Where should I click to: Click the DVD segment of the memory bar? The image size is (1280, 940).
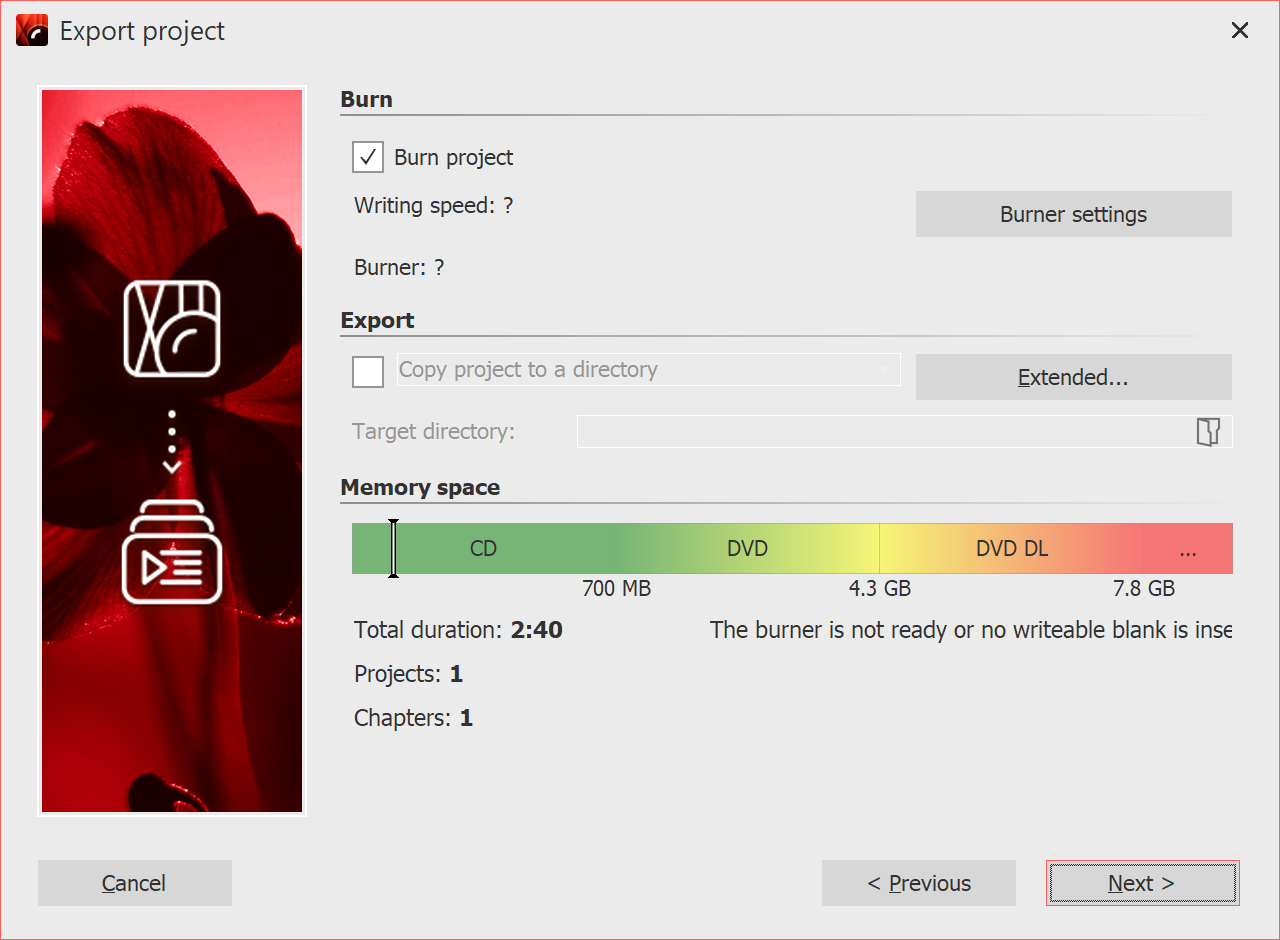pos(746,548)
